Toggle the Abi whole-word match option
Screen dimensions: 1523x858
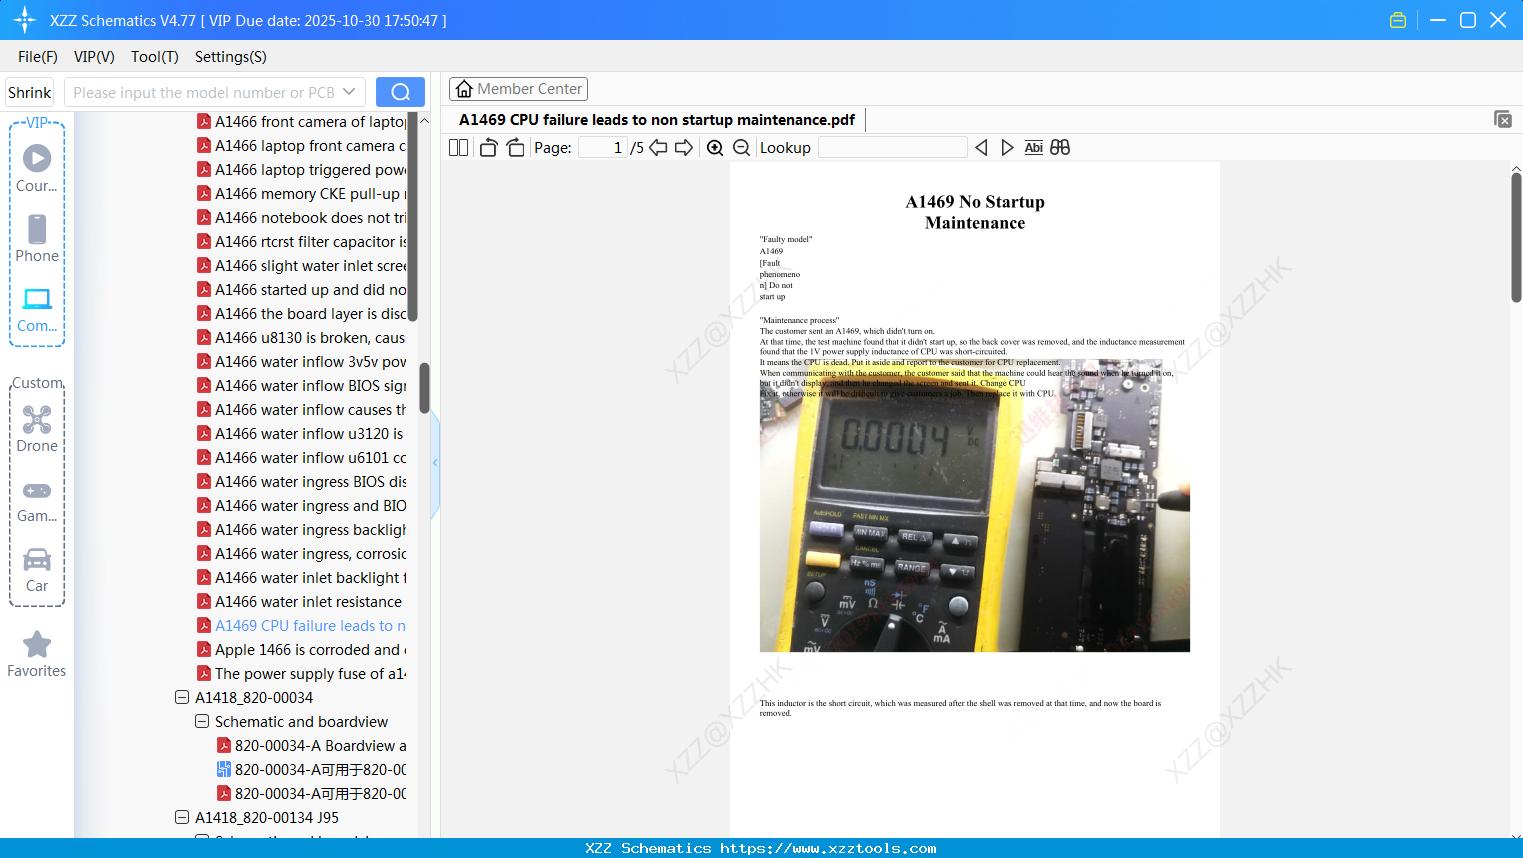(x=1033, y=147)
